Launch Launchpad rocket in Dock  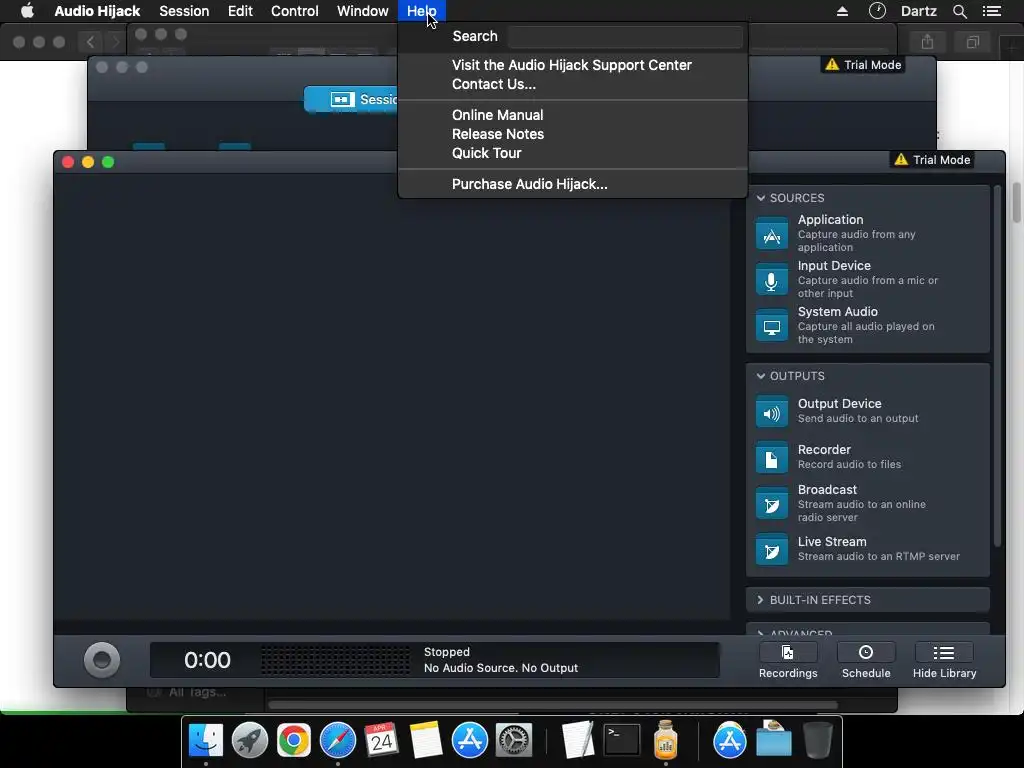249,741
